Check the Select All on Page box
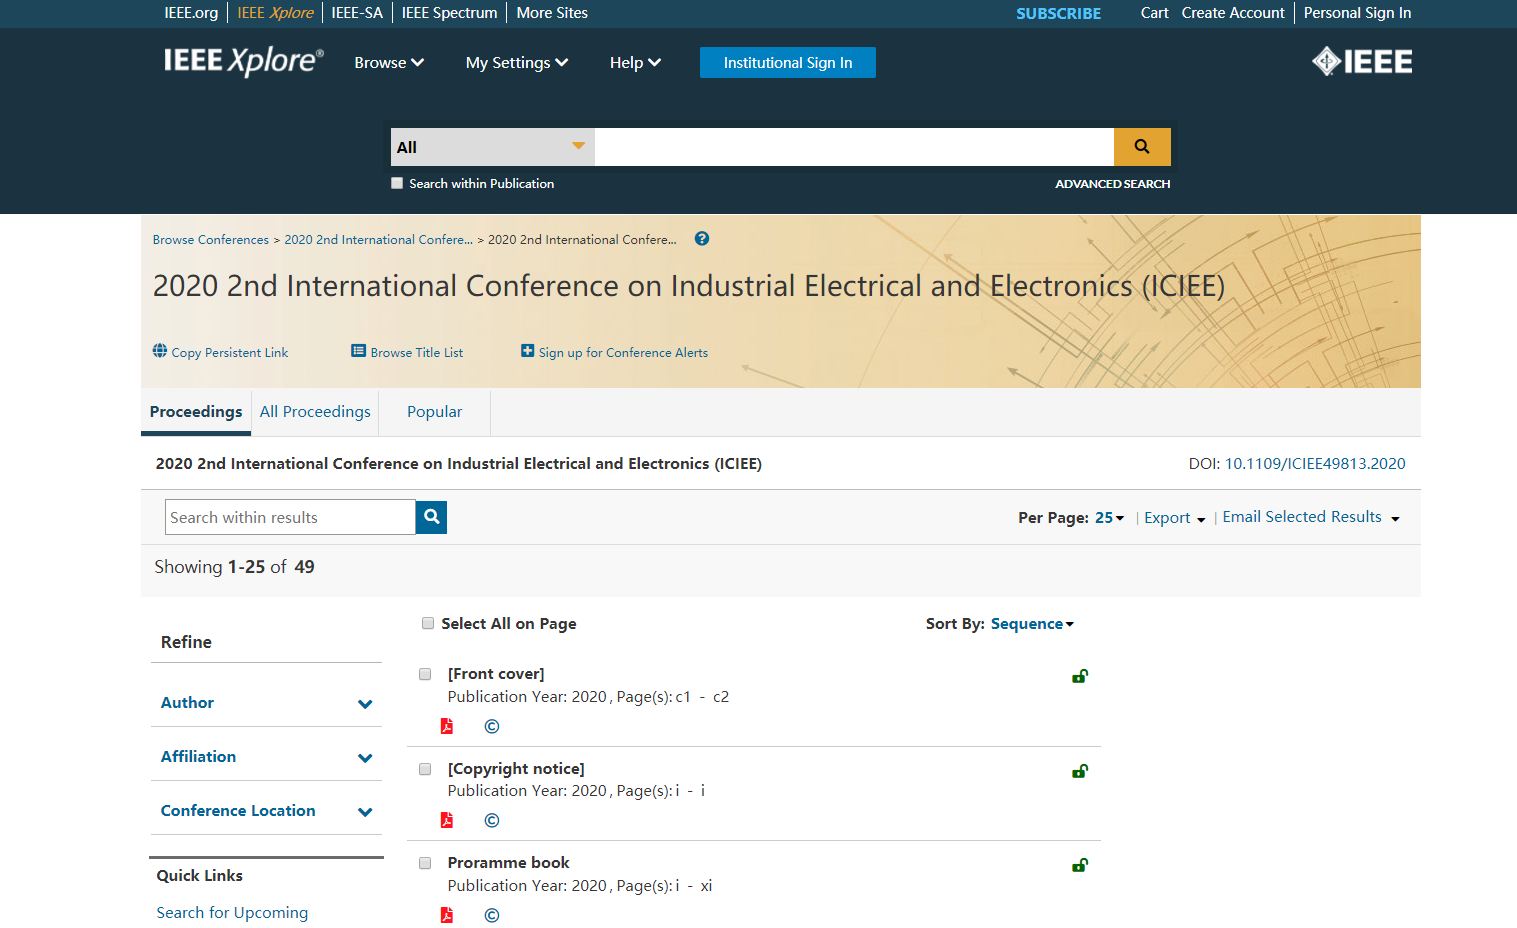This screenshot has width=1517, height=928. pos(428,624)
